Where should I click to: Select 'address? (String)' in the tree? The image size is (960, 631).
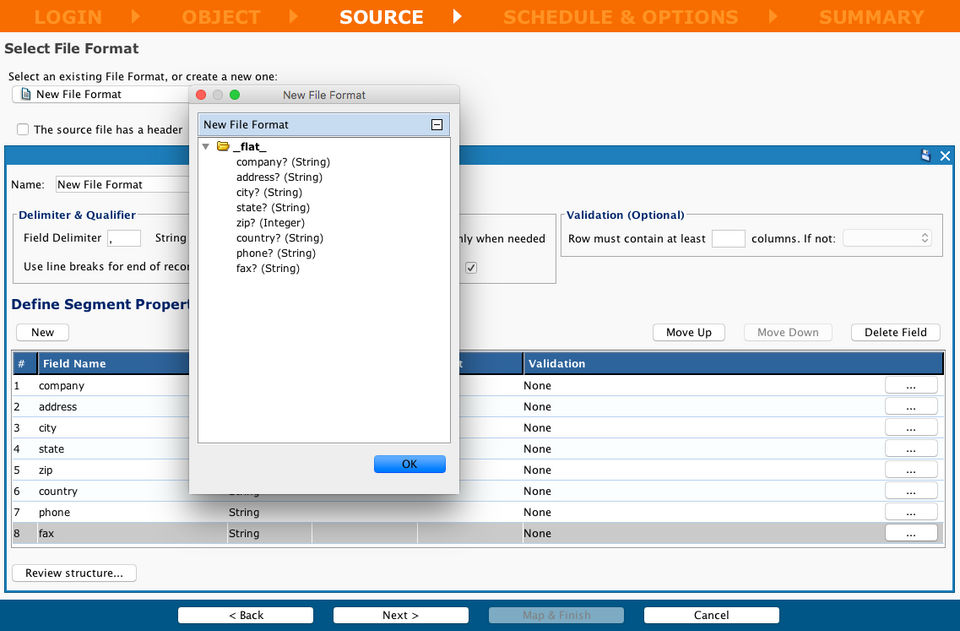[x=279, y=177]
